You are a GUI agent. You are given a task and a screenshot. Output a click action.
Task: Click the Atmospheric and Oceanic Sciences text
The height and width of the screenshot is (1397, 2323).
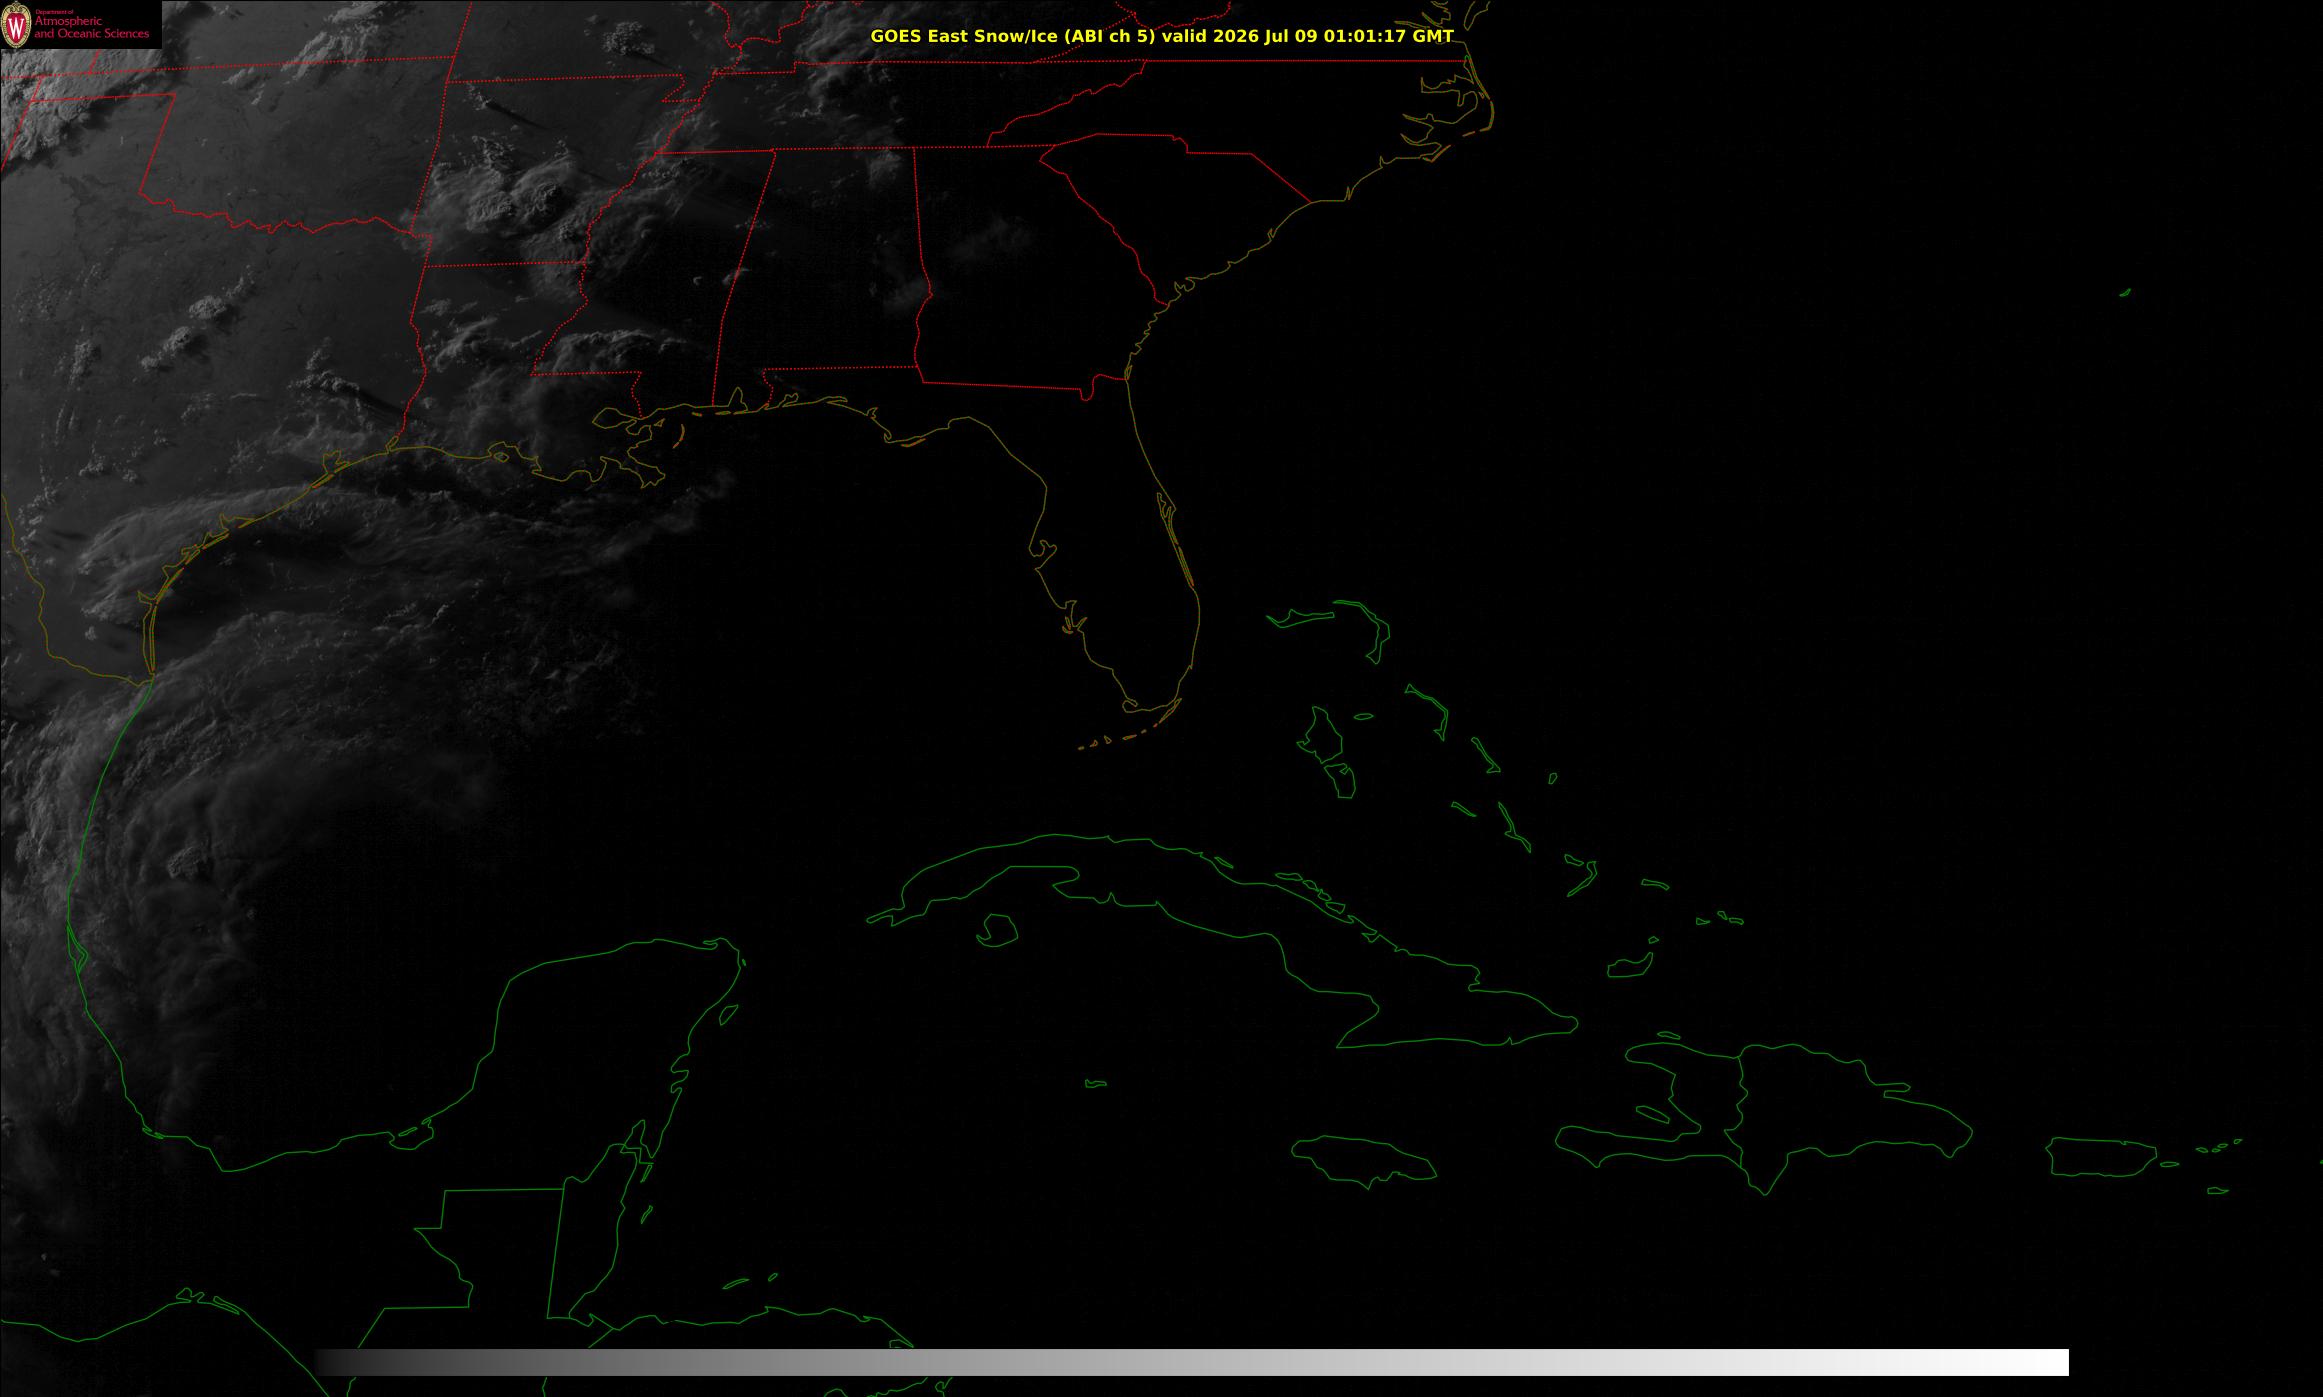pyautogui.click(x=91, y=27)
